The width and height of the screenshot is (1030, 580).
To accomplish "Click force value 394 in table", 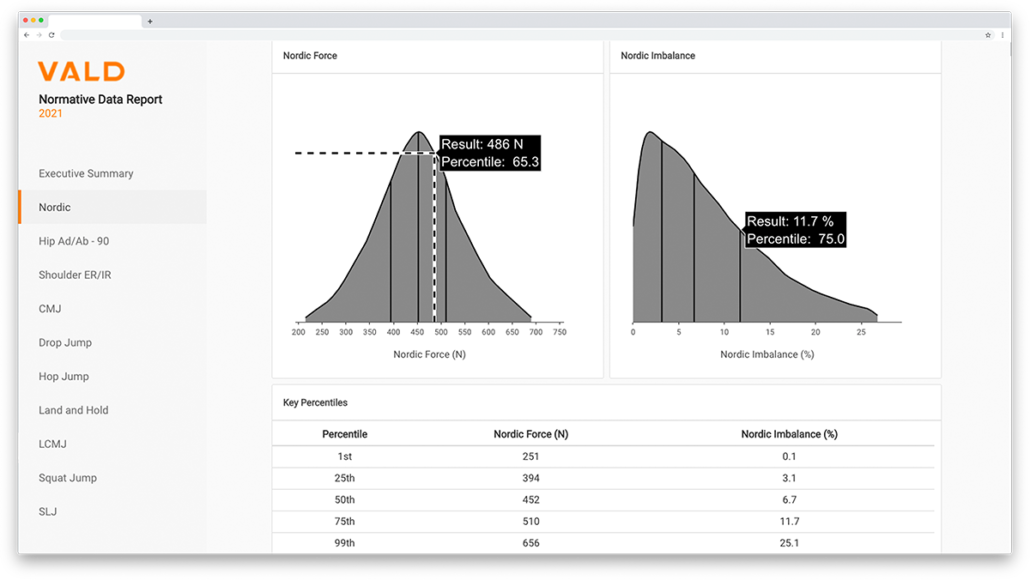I will [x=531, y=478].
